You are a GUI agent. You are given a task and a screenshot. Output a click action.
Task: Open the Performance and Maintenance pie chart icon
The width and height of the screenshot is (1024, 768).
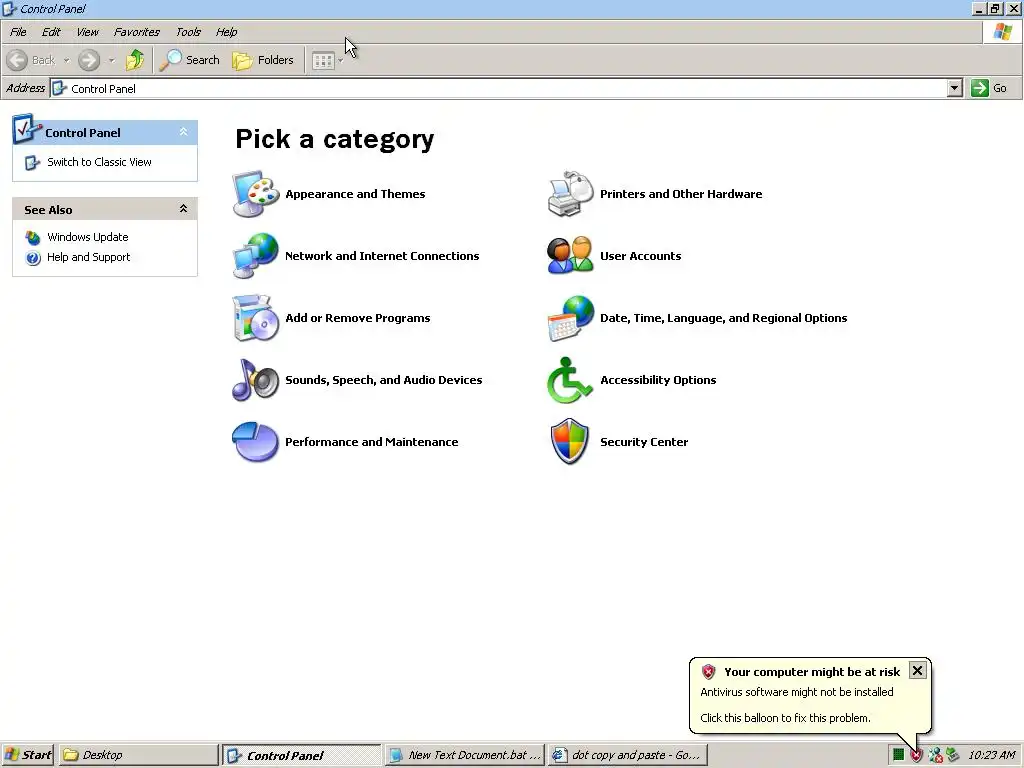(x=255, y=441)
